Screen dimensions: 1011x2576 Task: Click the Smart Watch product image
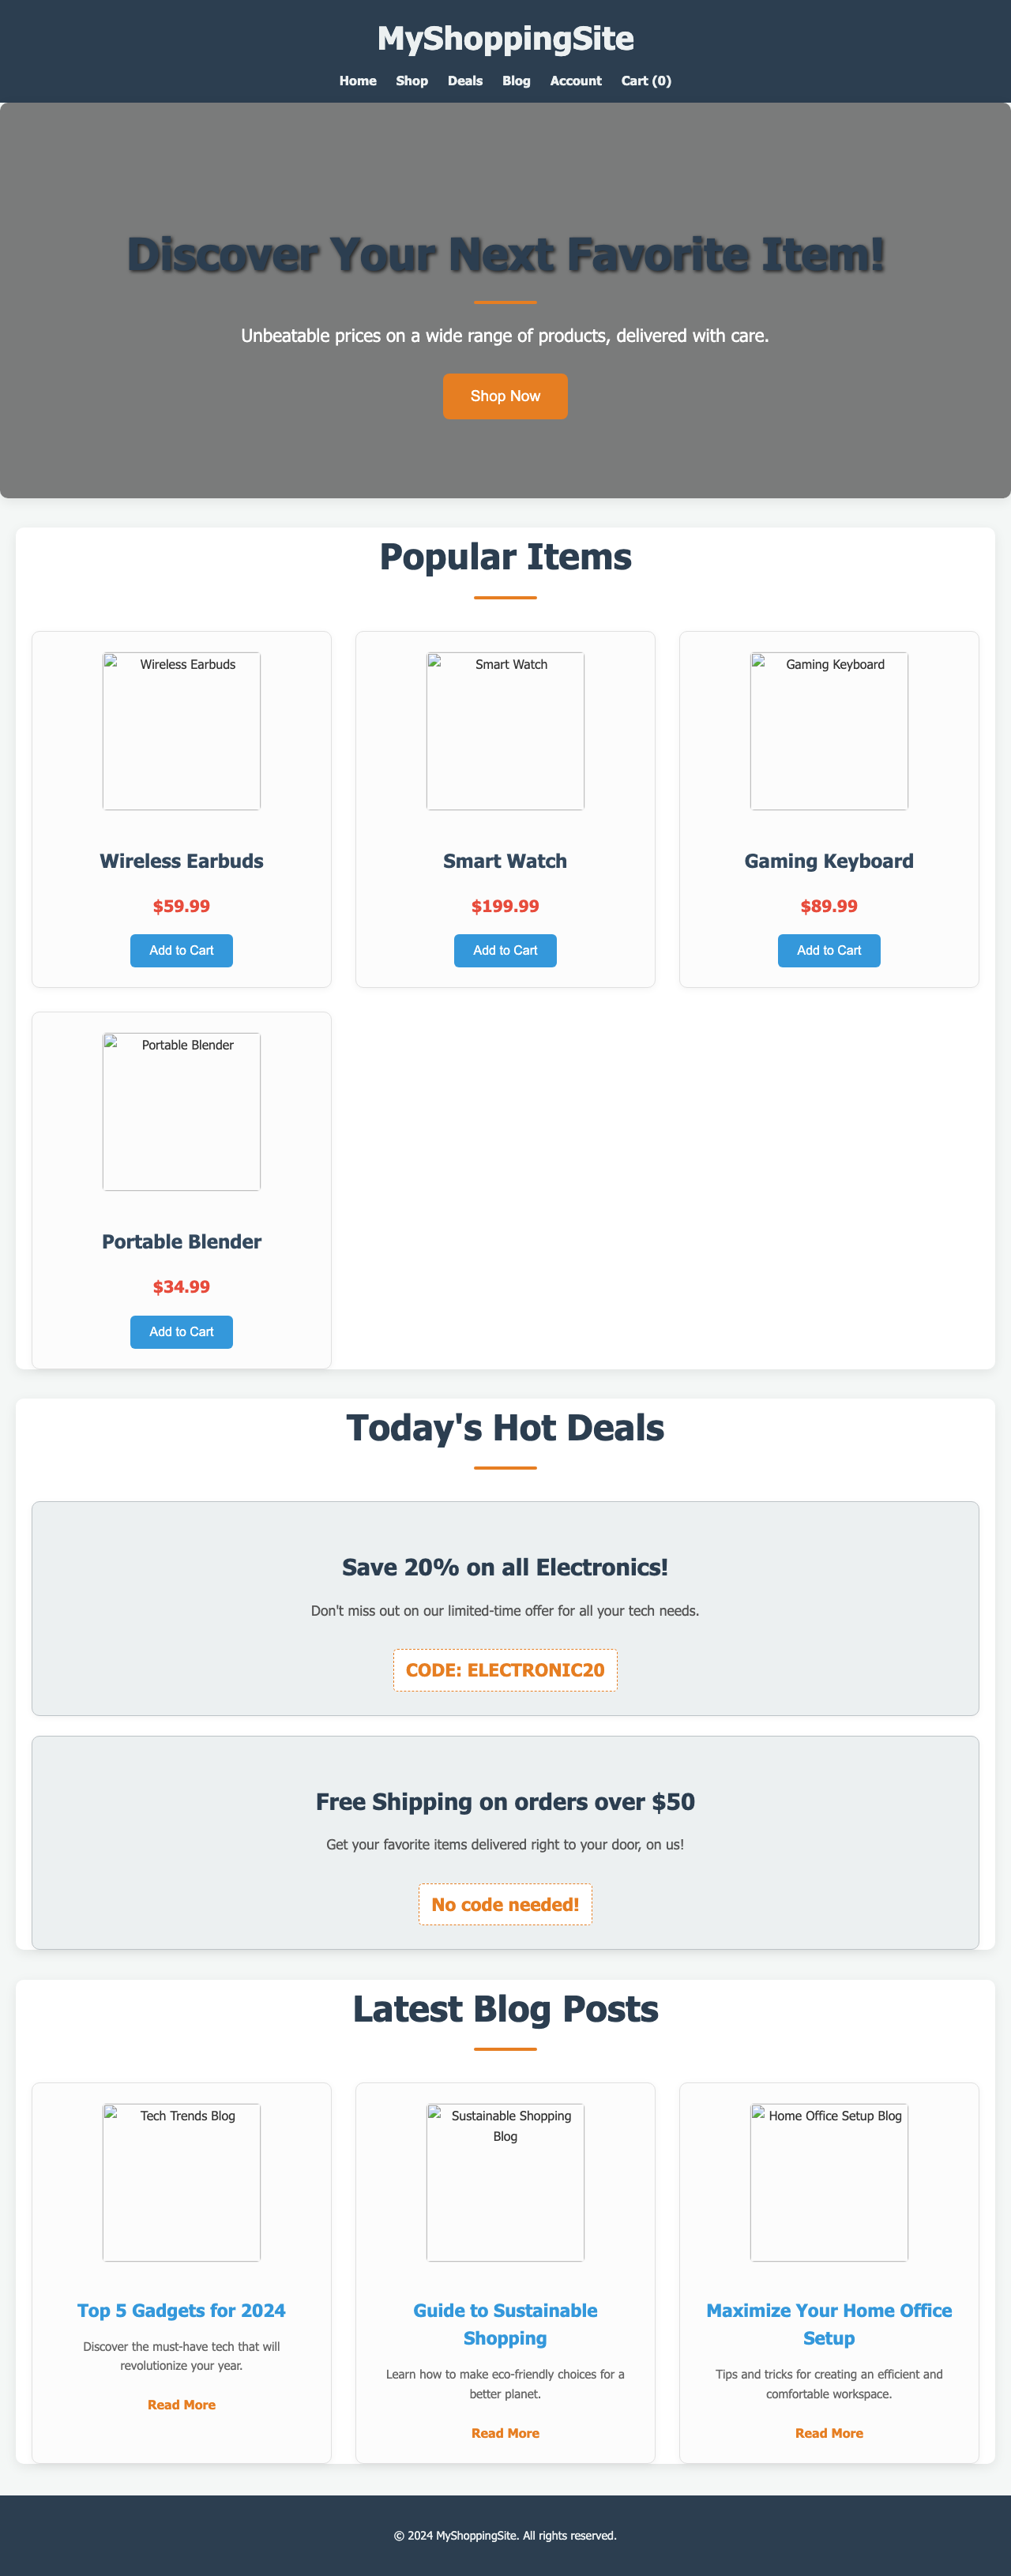505,733
